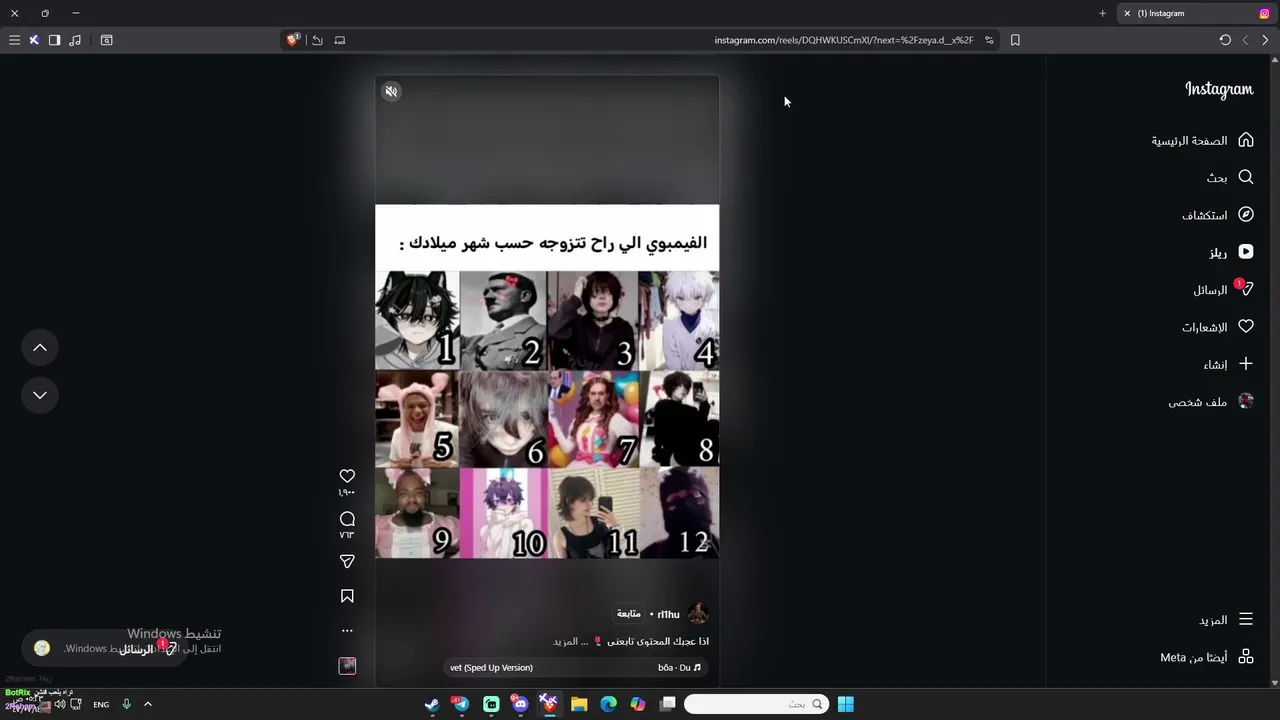Screen dimensions: 1280x720
Task: Click إنشاء (Create) plus in sidebar
Action: (x=1228, y=365)
